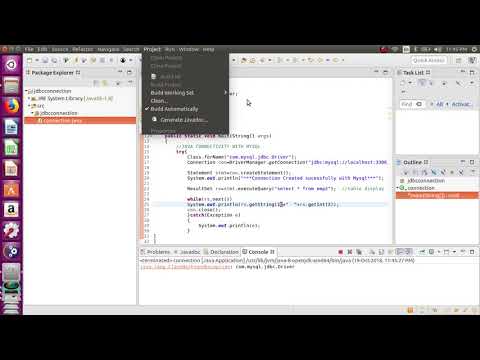
Task: Open the Window menu
Action: point(189,49)
